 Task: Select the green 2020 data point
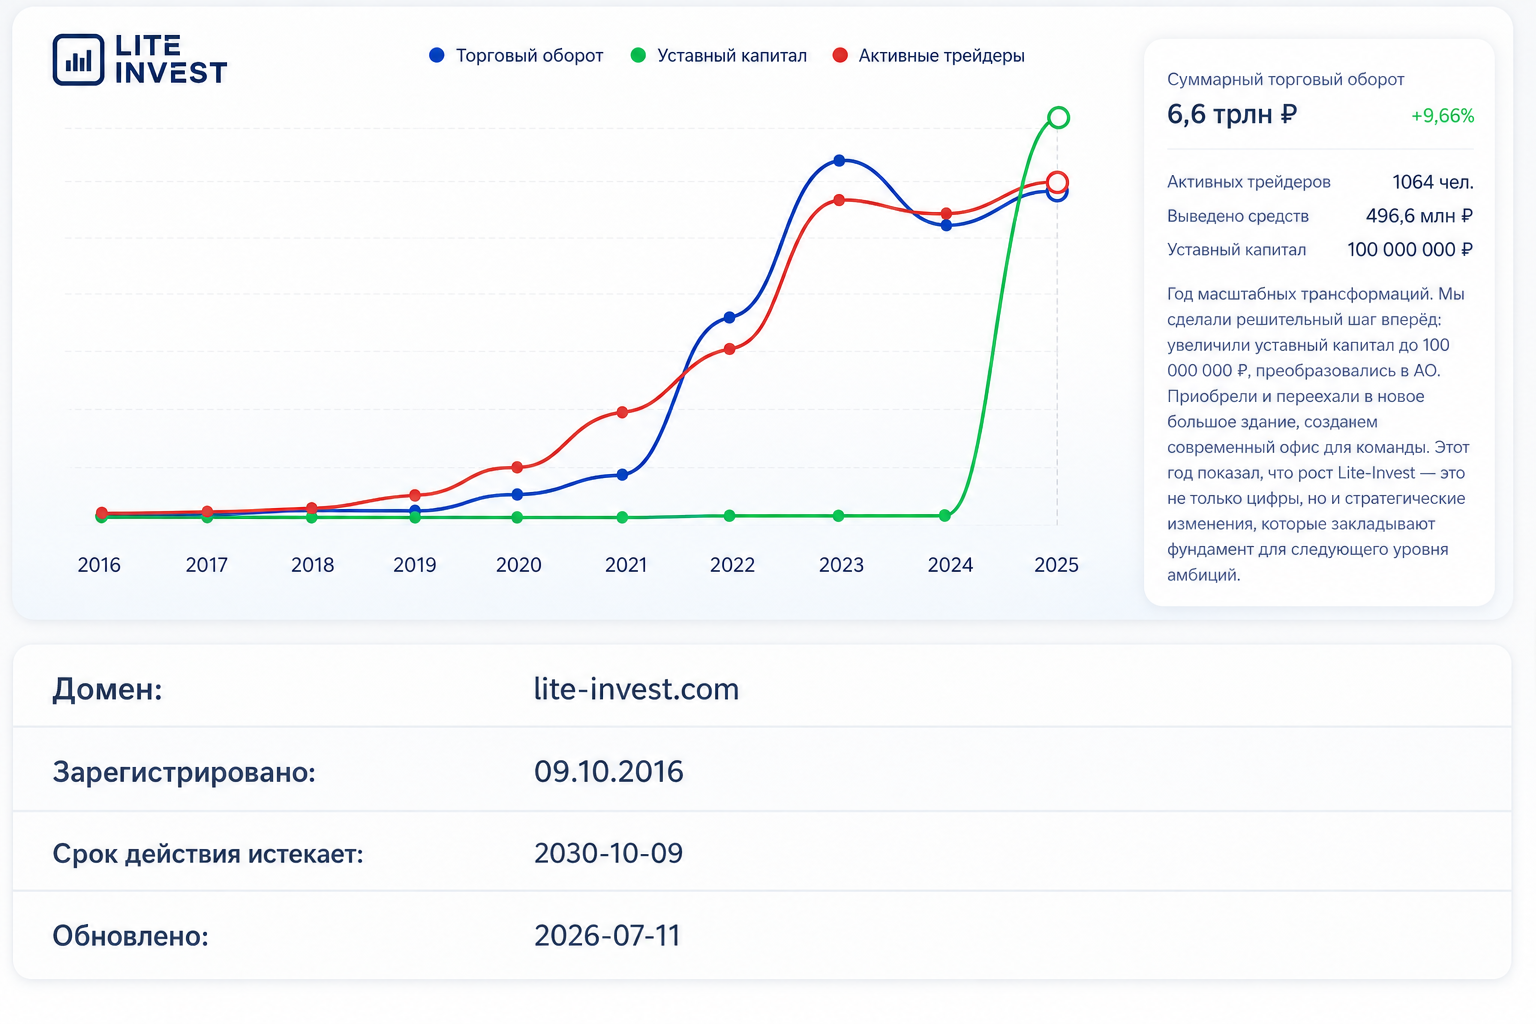[x=517, y=517]
